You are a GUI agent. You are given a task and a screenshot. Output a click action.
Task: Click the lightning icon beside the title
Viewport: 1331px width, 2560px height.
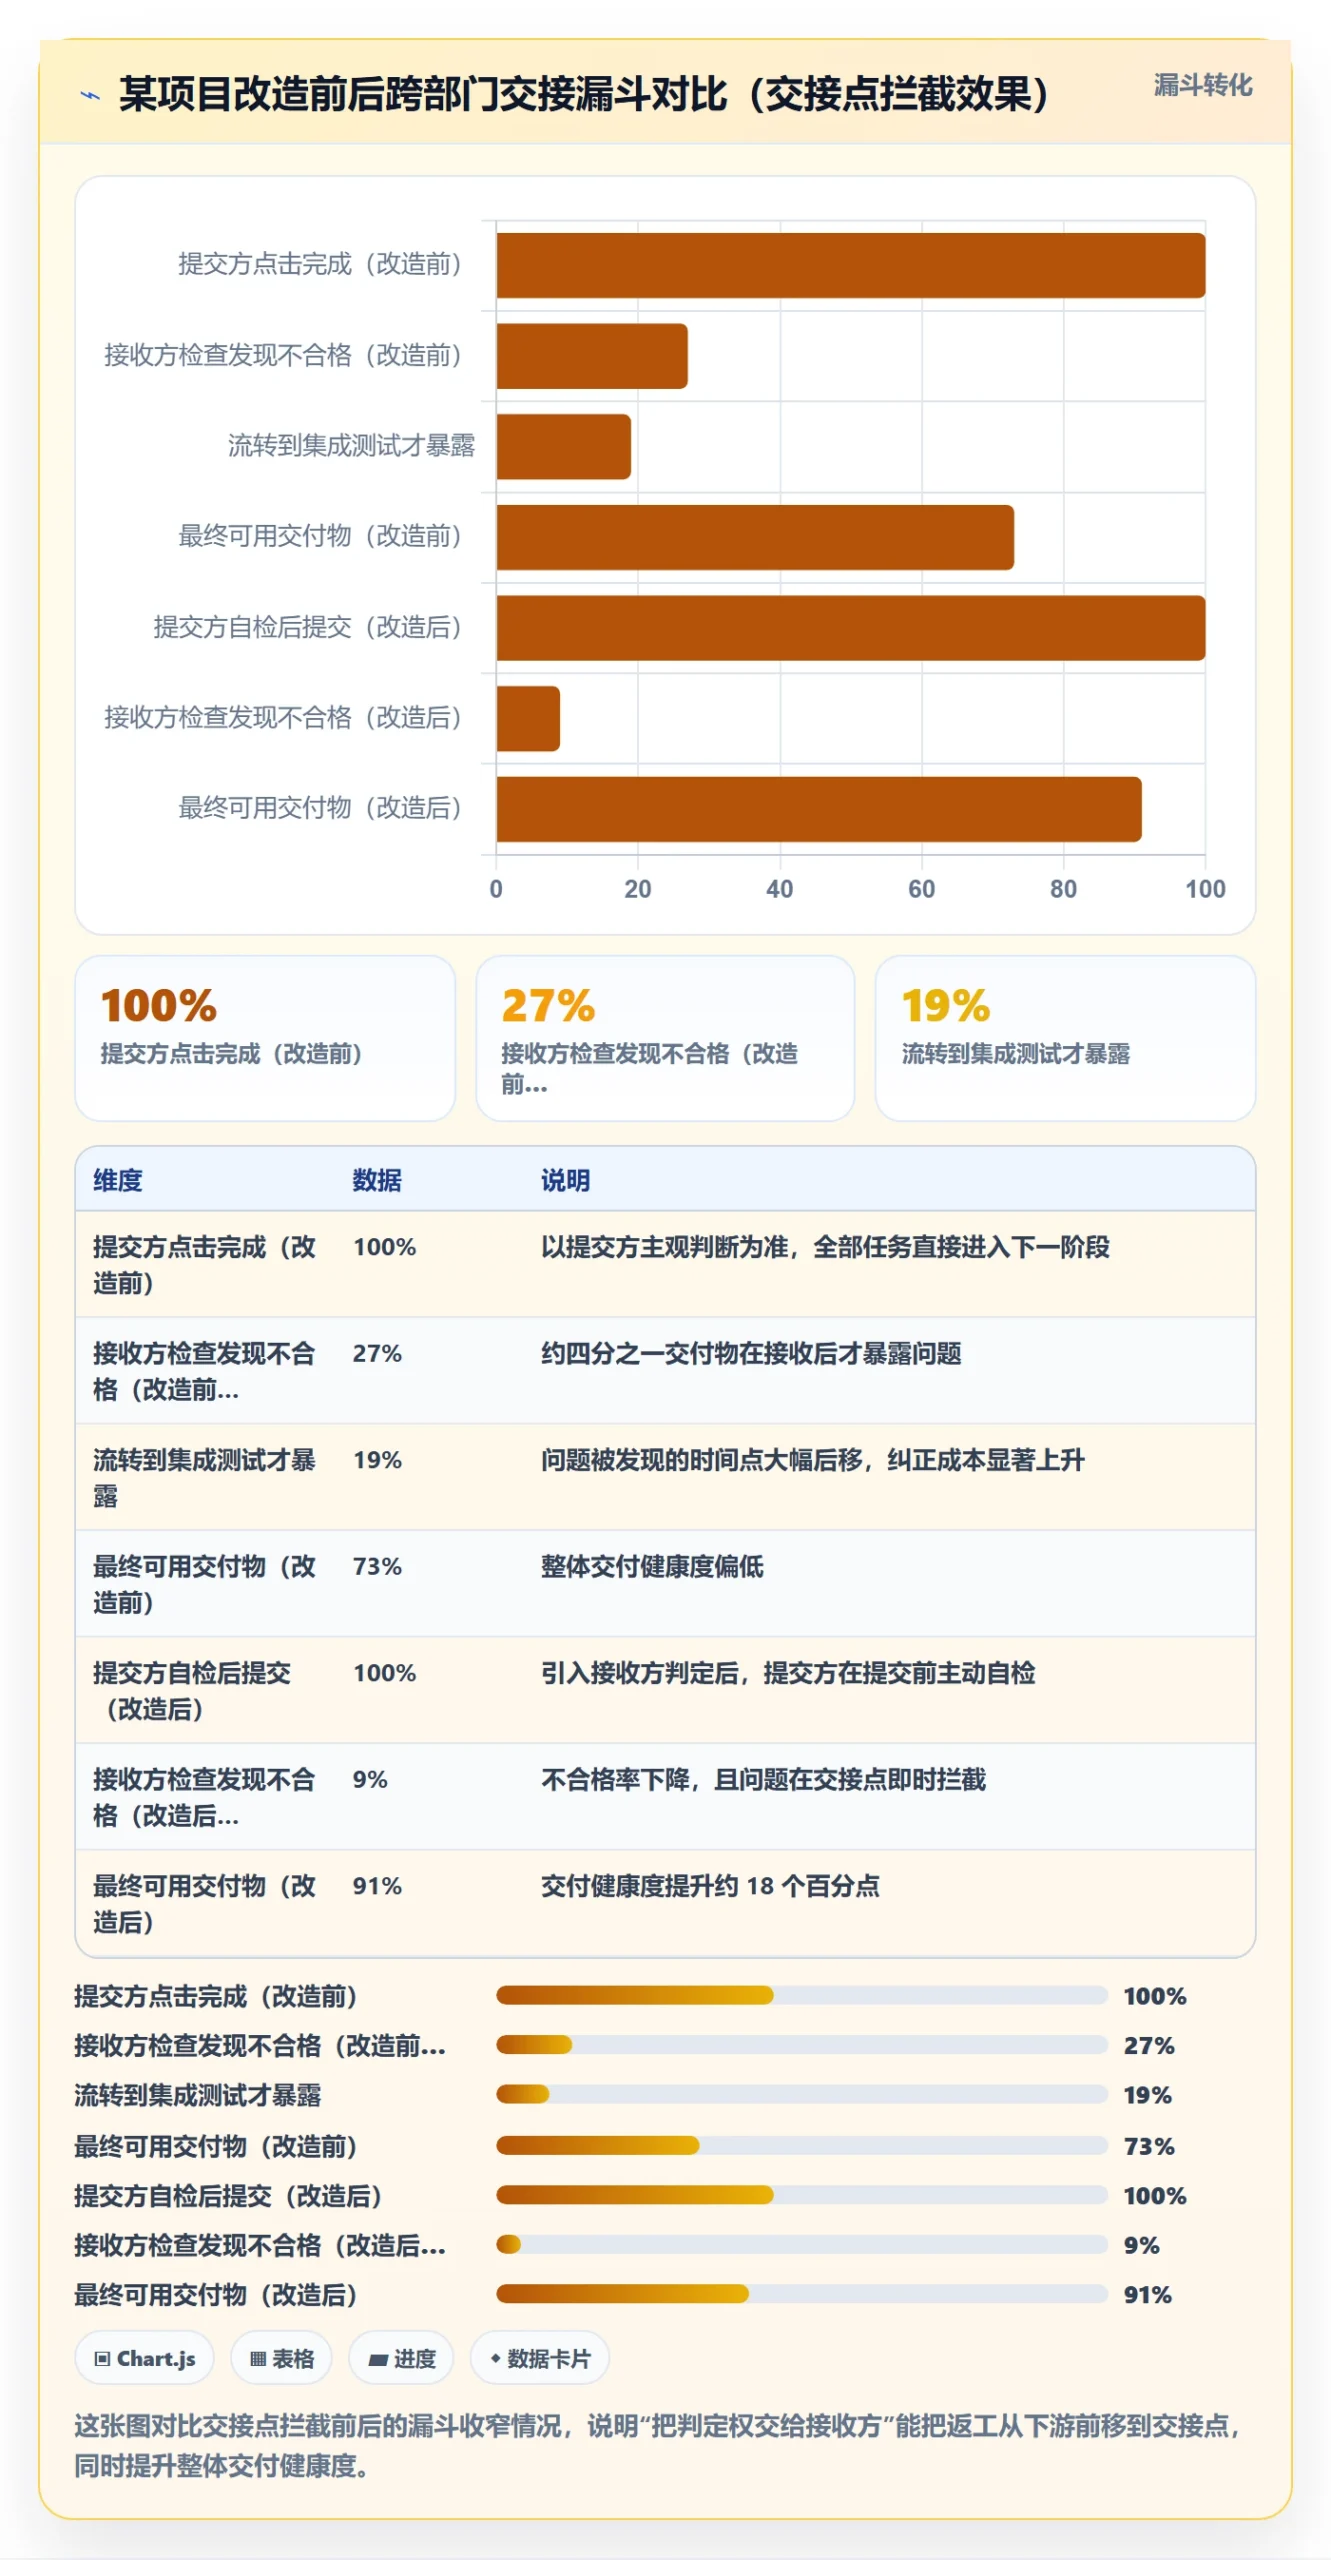(x=90, y=96)
